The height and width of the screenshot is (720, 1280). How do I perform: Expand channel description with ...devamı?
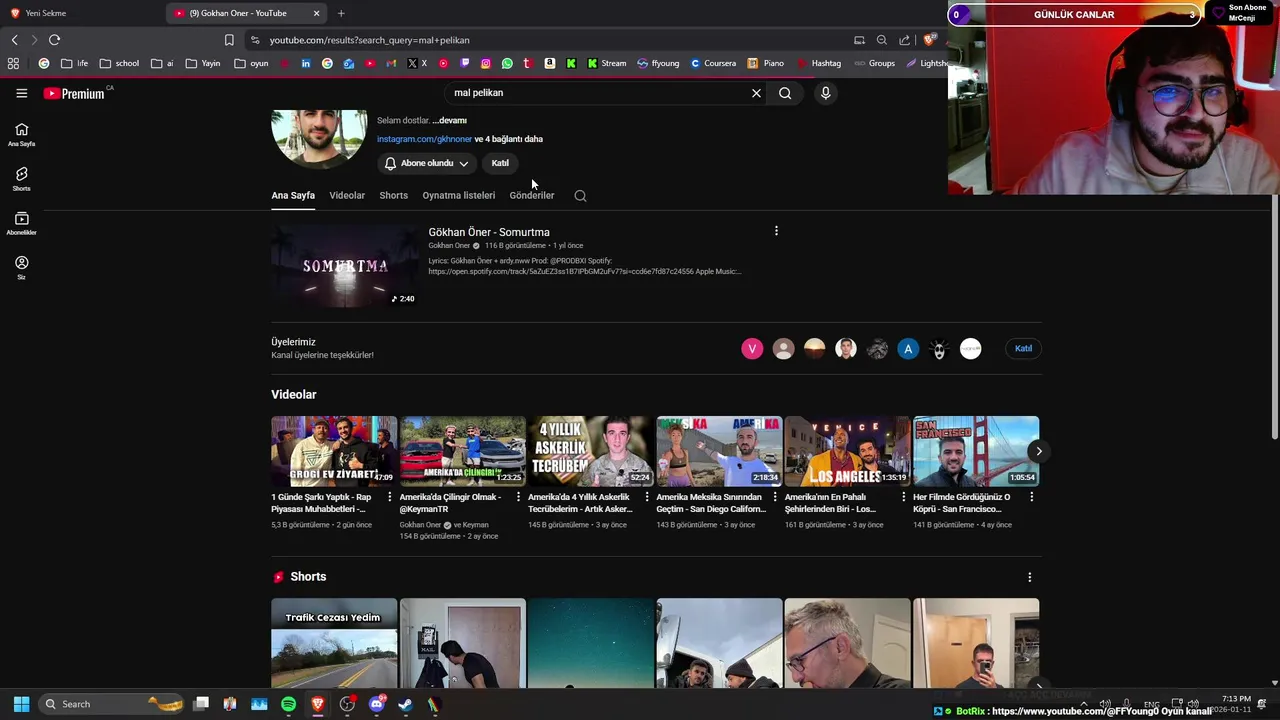(x=449, y=120)
